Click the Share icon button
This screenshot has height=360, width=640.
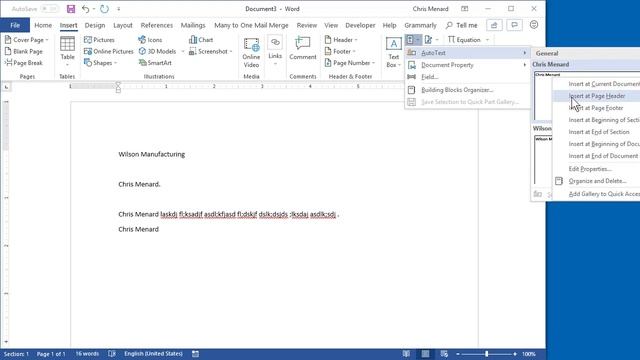point(494,25)
